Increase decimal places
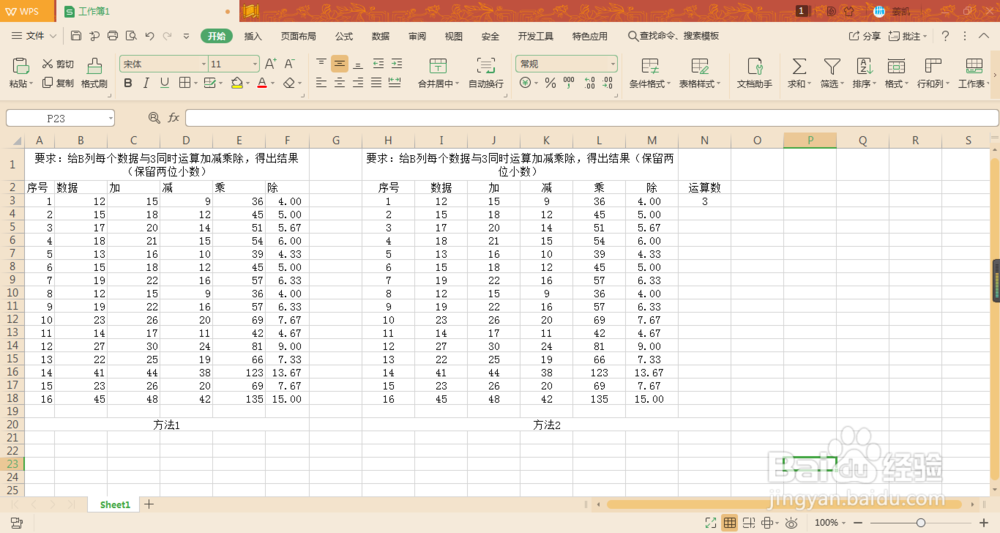Image resolution: width=1000 pixels, height=533 pixels. [589, 83]
